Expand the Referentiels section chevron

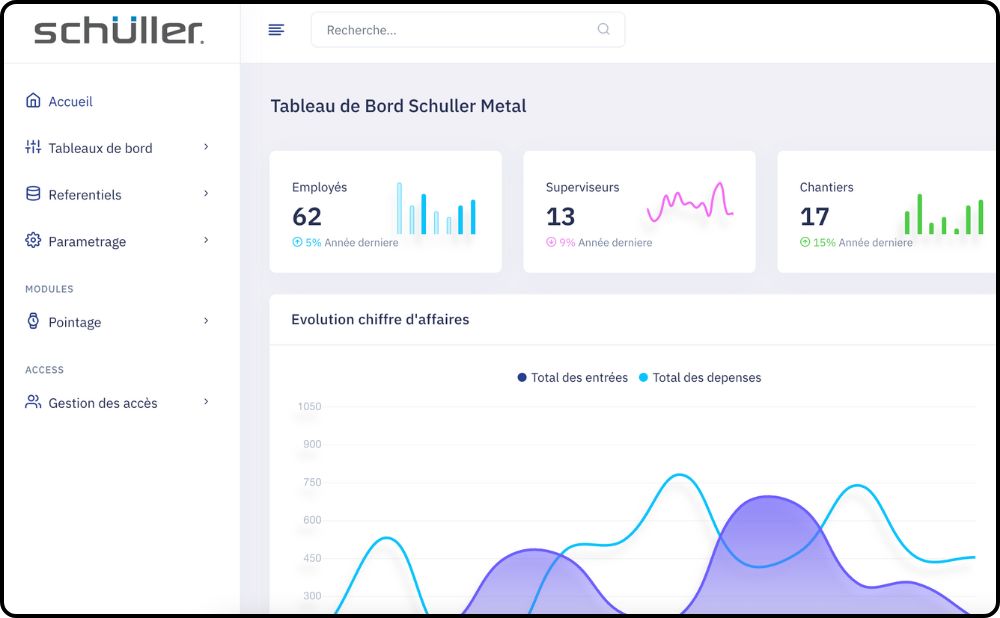[x=206, y=194]
